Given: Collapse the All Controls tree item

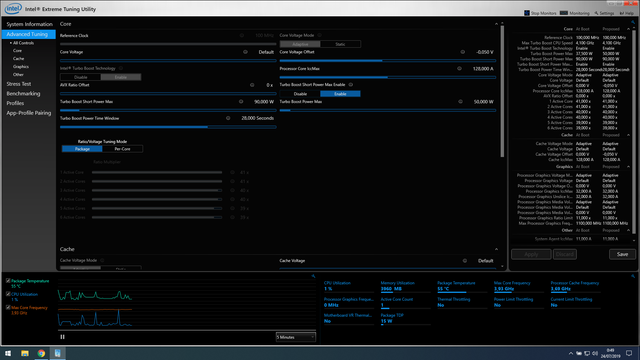Looking at the screenshot, I should pos(11,43).
